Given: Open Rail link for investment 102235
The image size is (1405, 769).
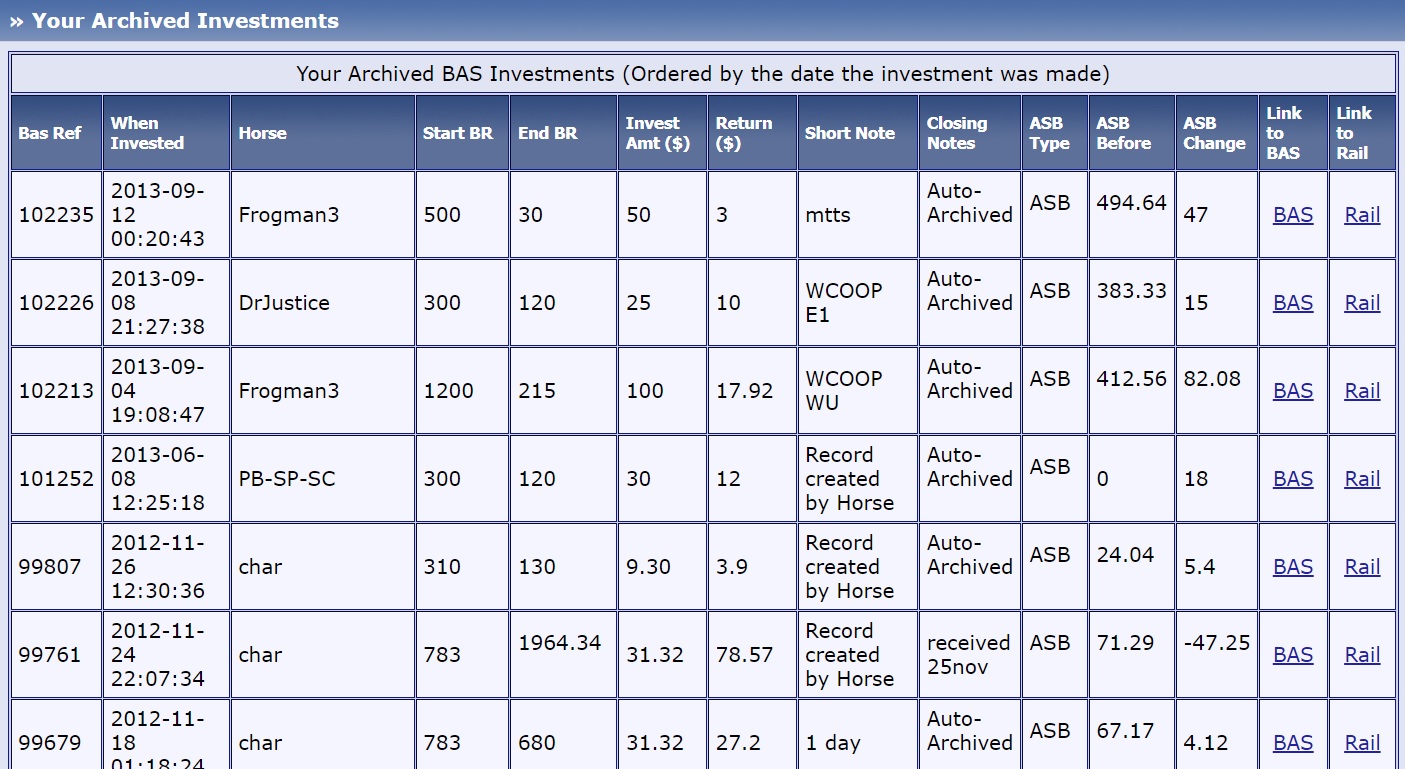Looking at the screenshot, I should (1362, 215).
